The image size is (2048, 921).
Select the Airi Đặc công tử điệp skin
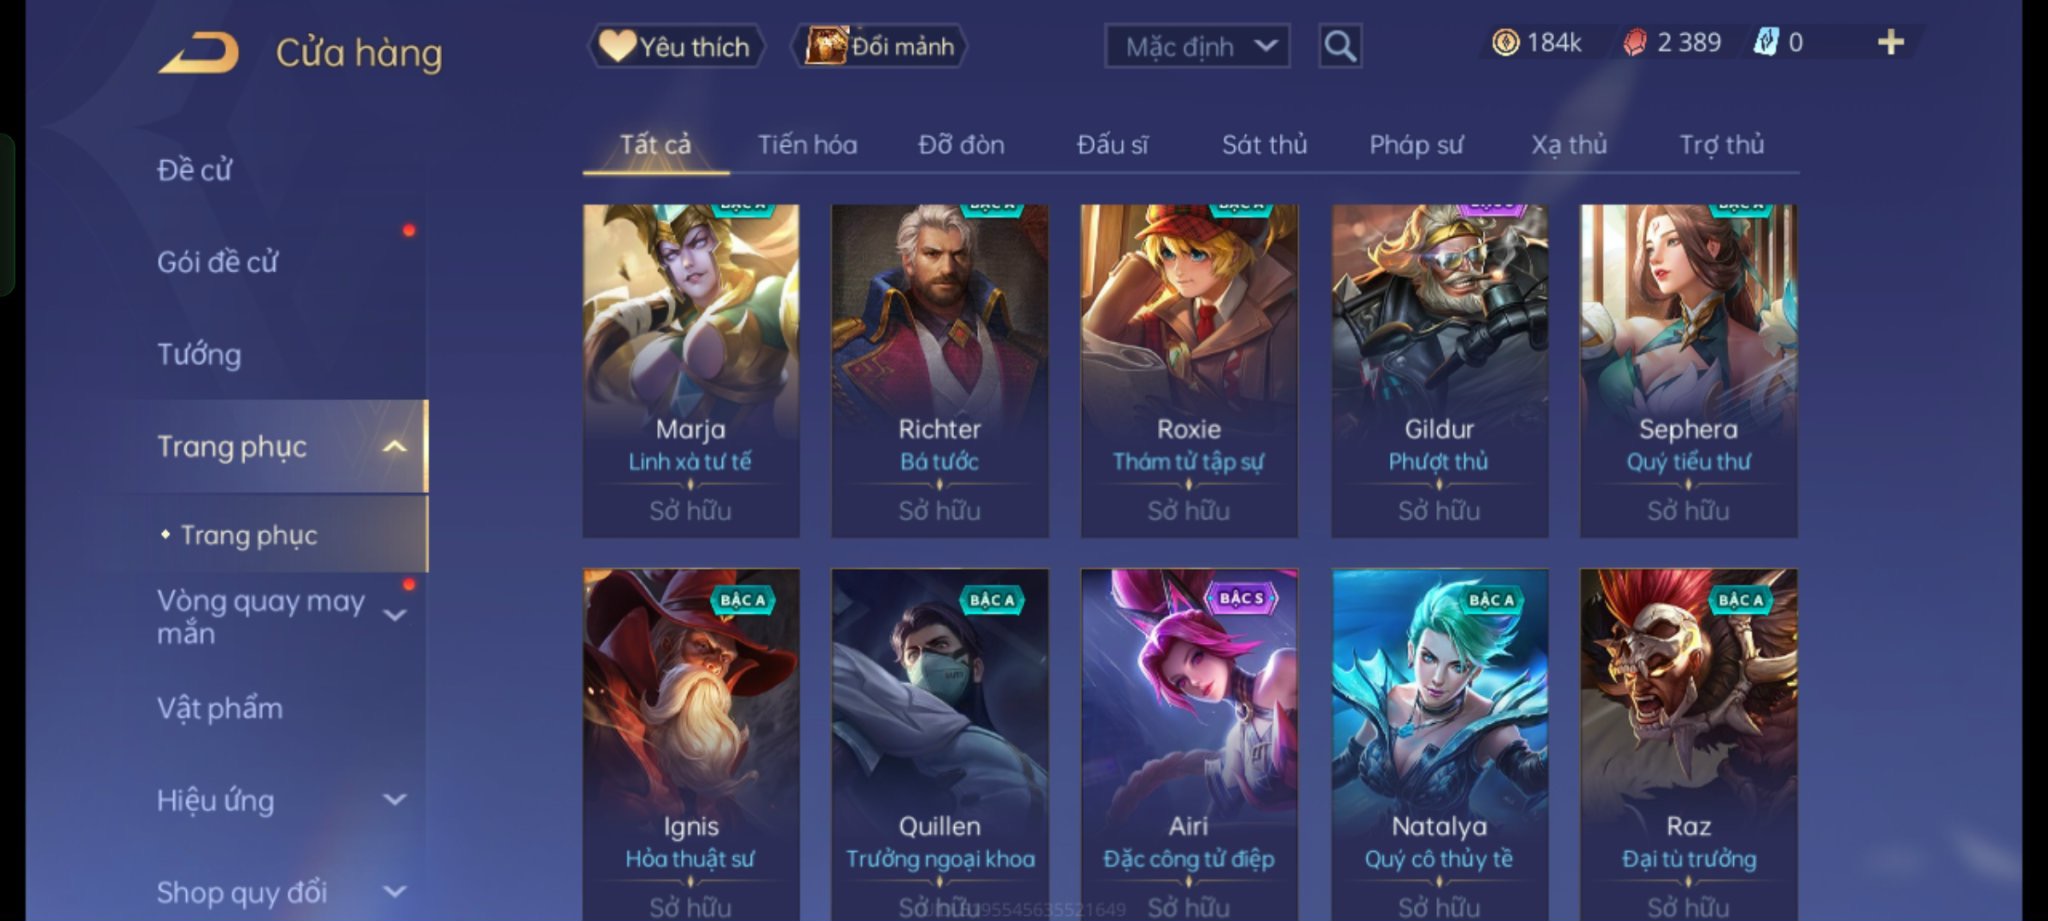(x=1189, y=744)
